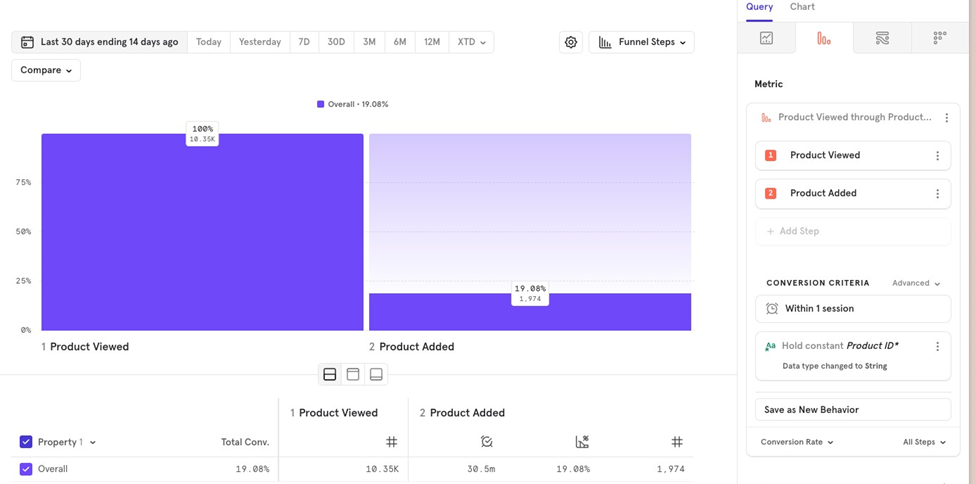The height and width of the screenshot is (484, 976).
Task: Uncheck the Overall row checkbox
Action: click(26, 469)
